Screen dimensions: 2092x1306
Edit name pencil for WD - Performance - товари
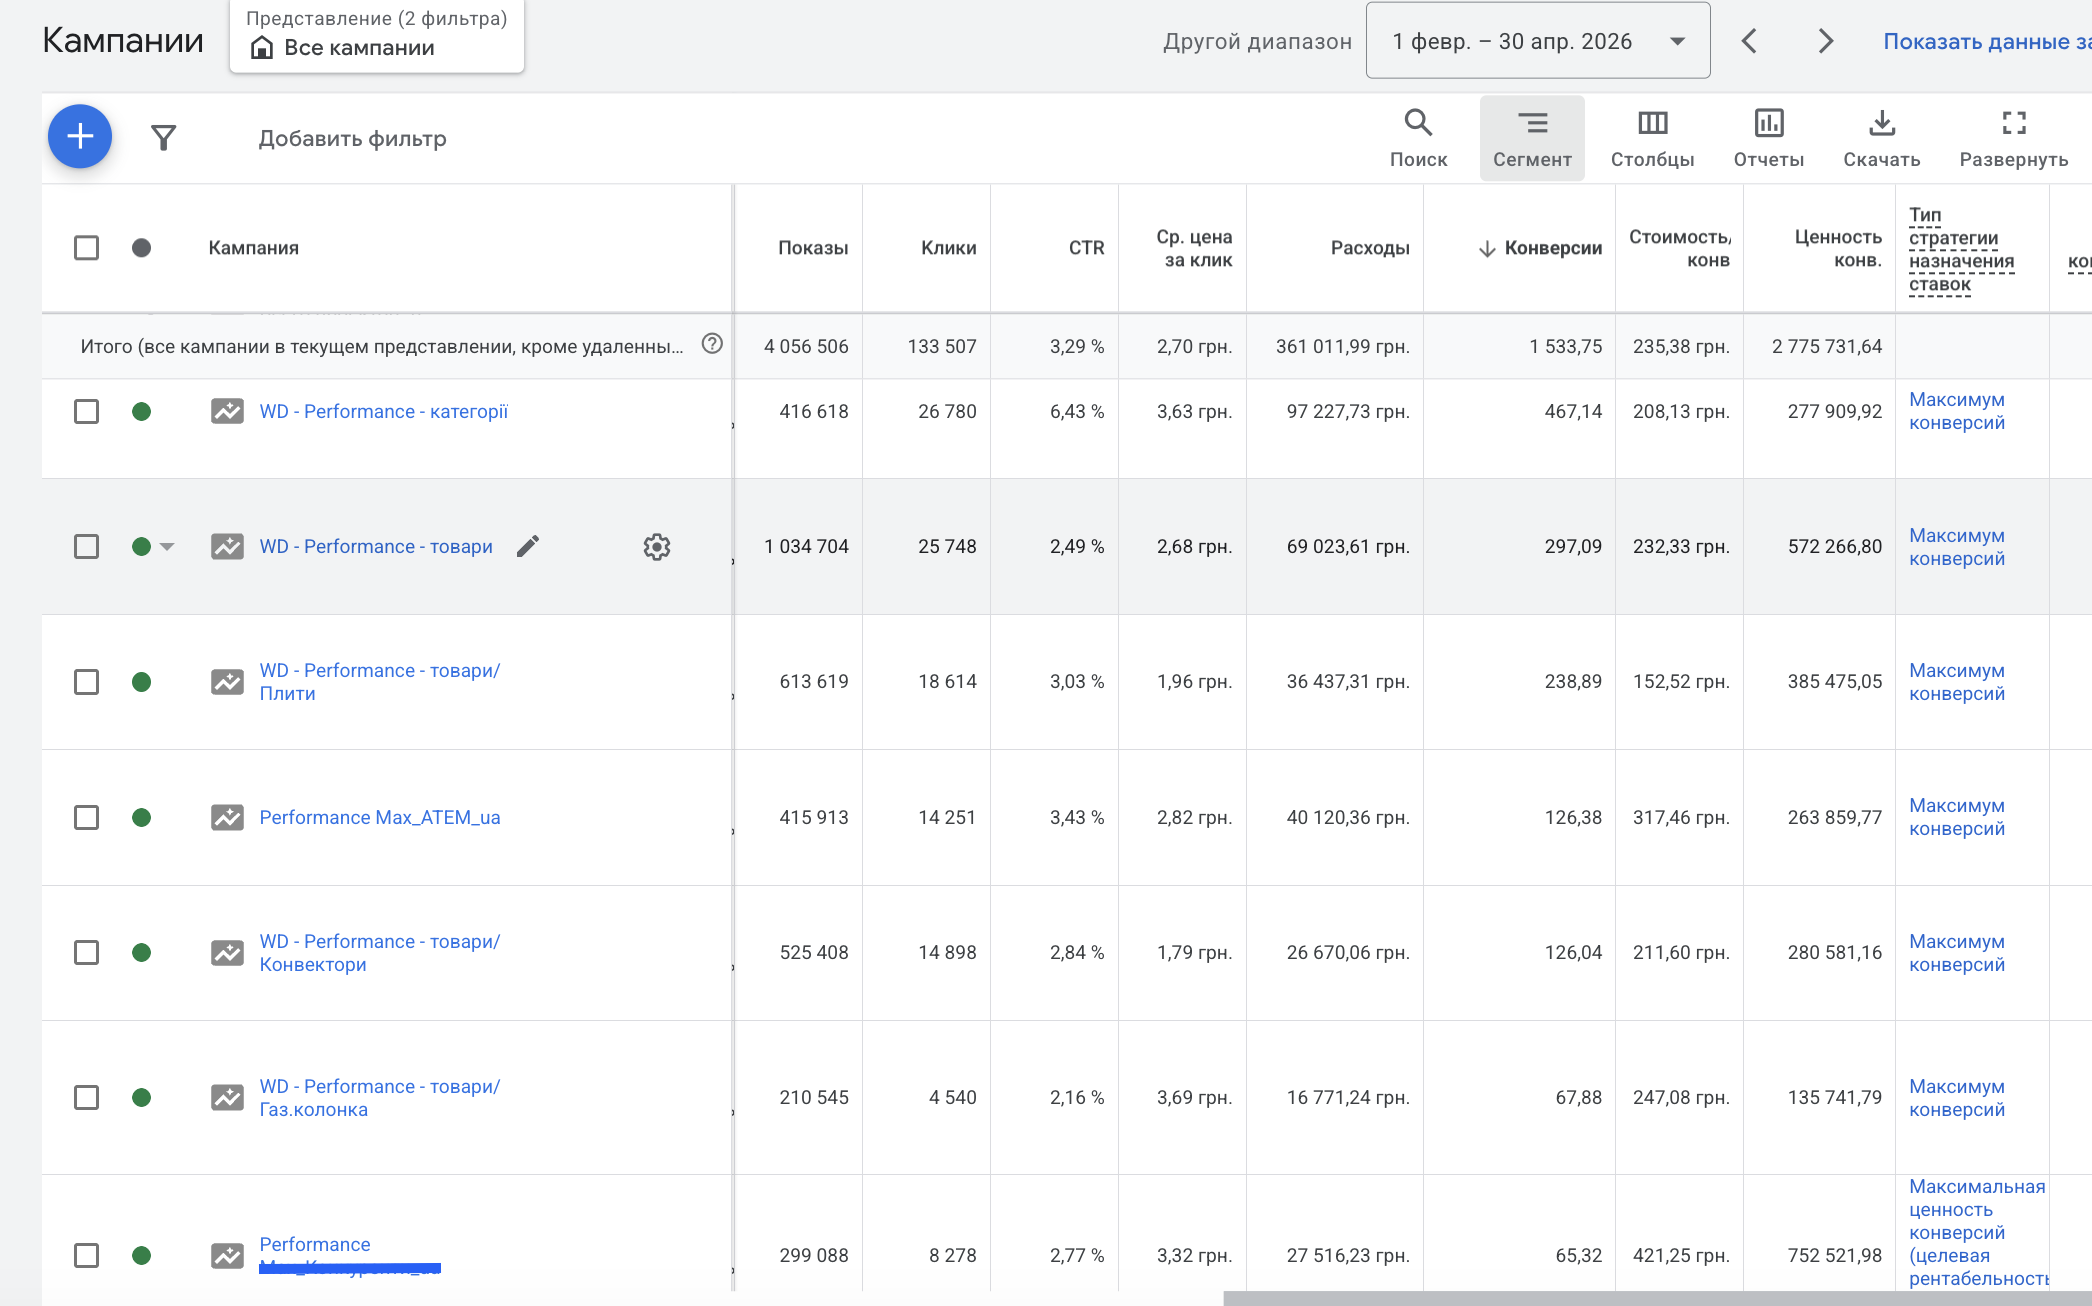(x=528, y=546)
